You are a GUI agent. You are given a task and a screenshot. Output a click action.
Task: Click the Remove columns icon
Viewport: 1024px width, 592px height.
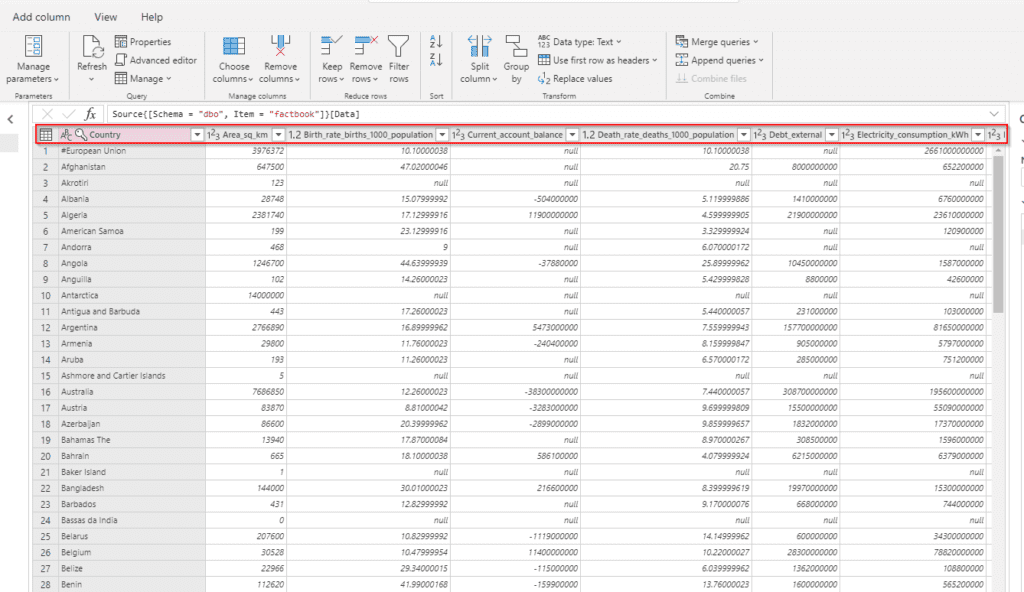coord(281,46)
